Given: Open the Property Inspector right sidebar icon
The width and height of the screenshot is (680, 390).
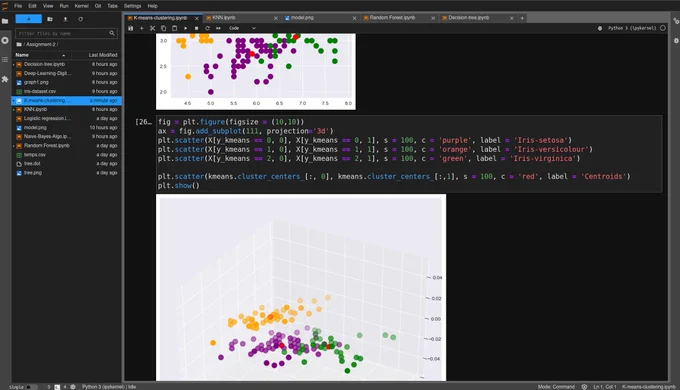Looking at the screenshot, I should [676, 21].
